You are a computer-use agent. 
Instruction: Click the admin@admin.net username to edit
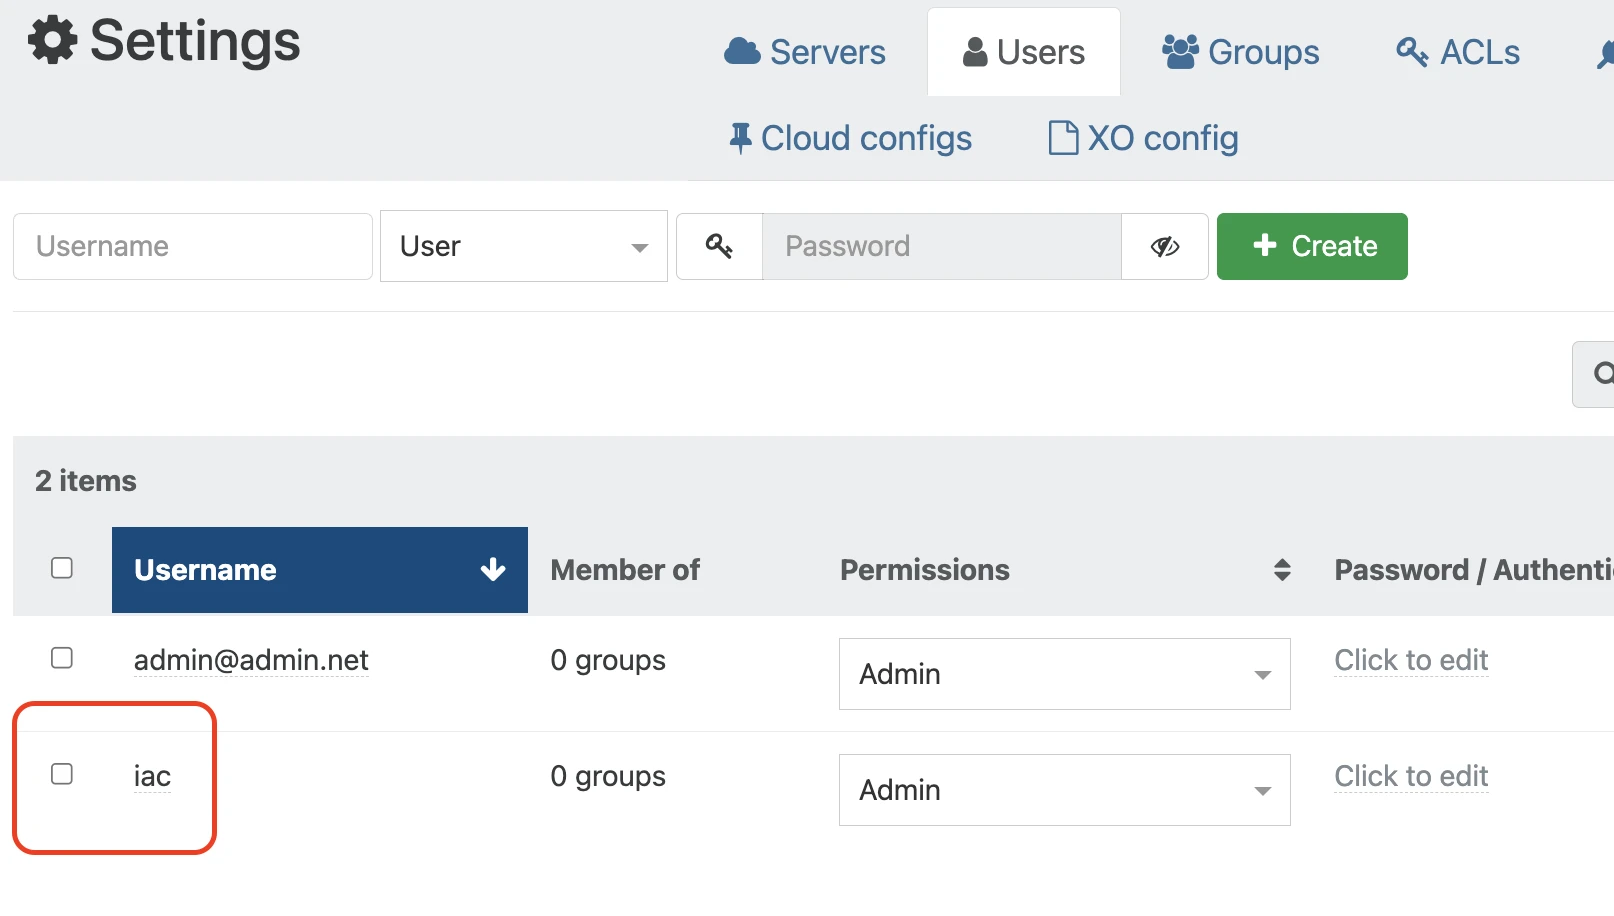coord(251,660)
